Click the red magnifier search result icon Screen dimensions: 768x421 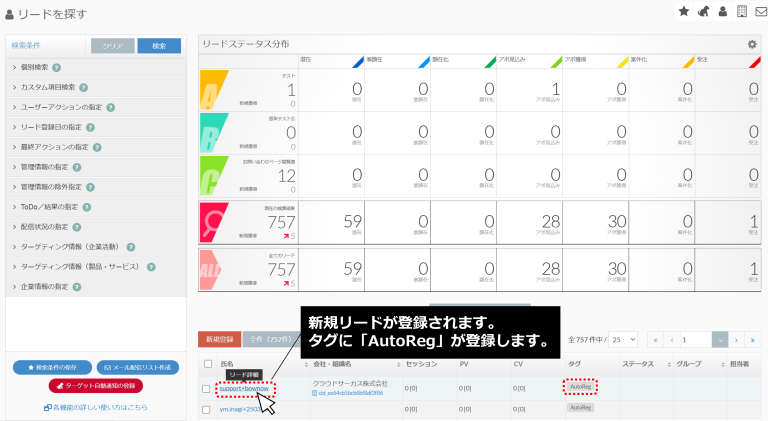(x=214, y=222)
